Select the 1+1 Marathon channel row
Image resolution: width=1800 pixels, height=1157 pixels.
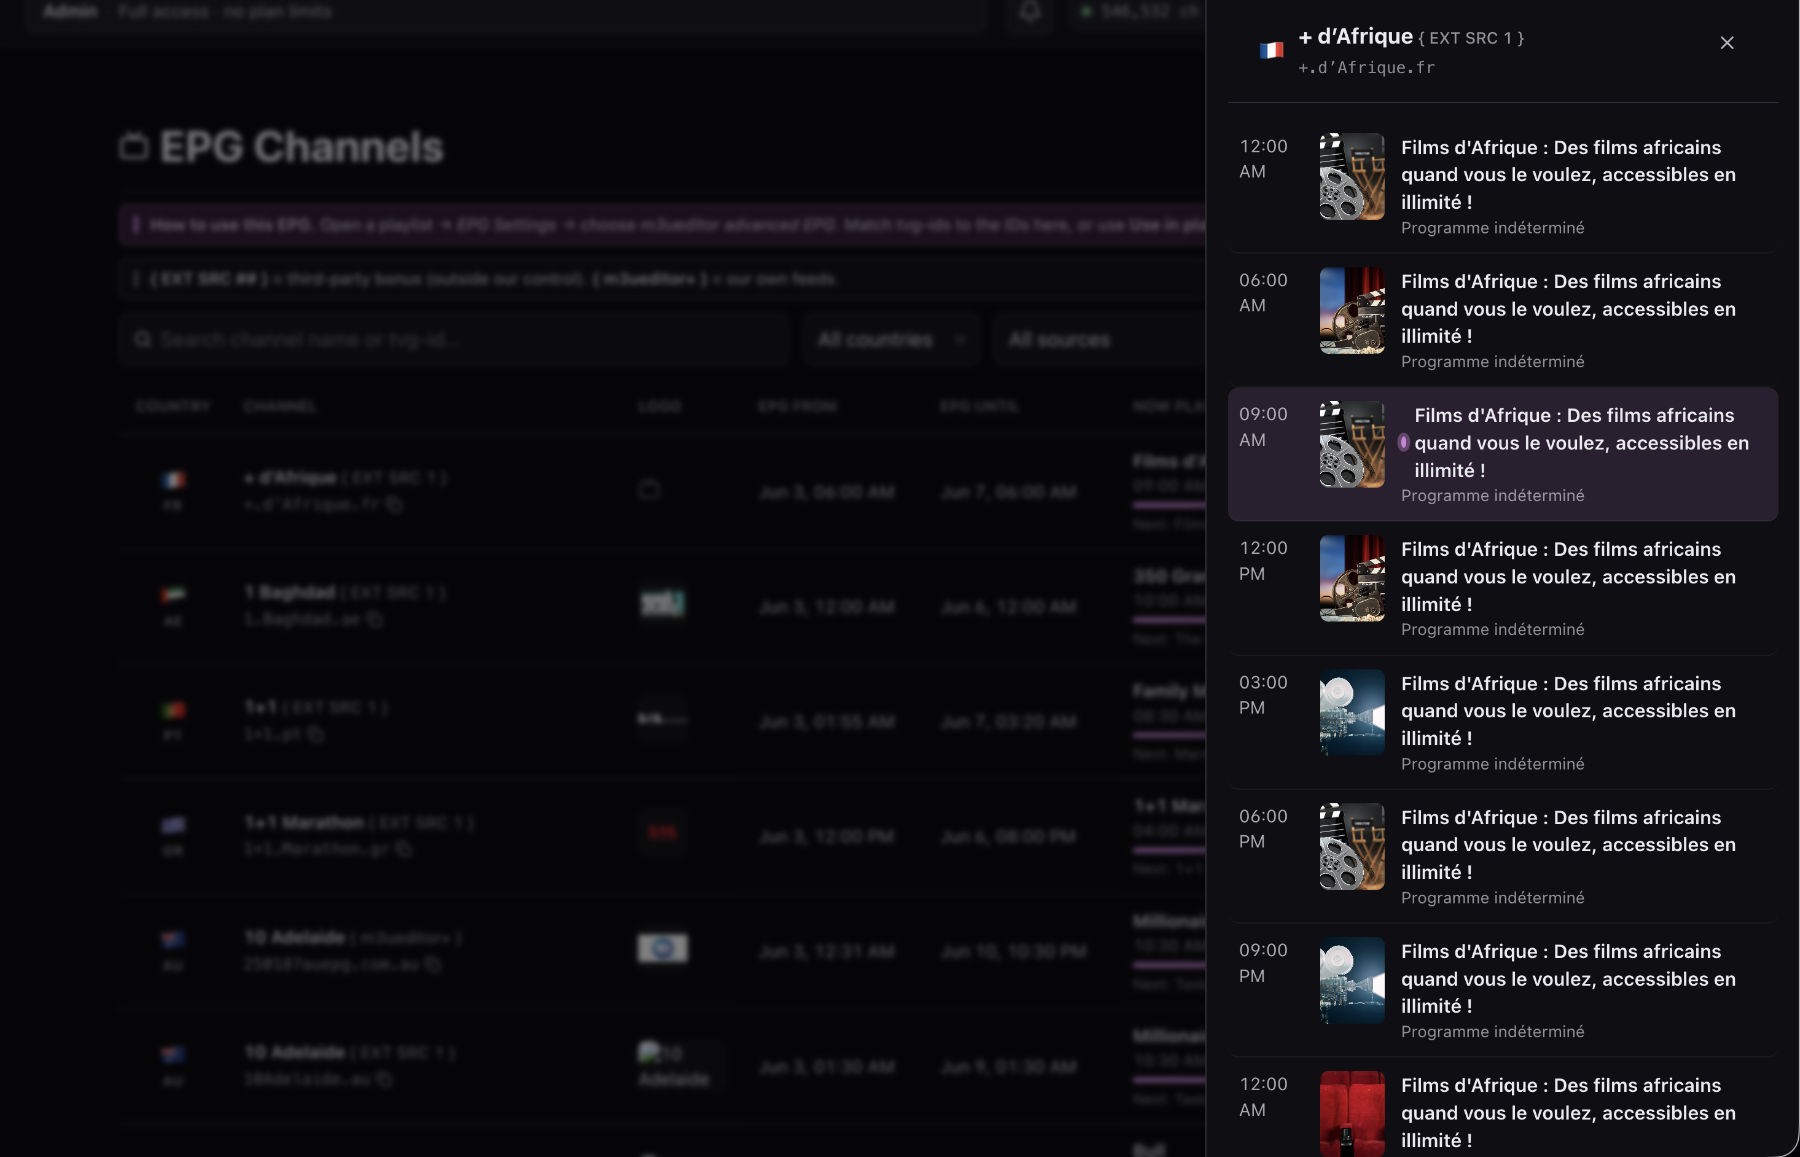click(x=662, y=835)
